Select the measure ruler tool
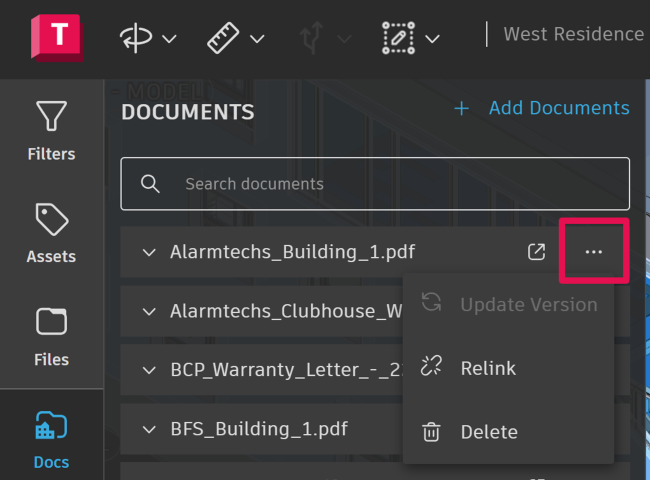Image resolution: width=650 pixels, height=480 pixels. (x=222, y=38)
